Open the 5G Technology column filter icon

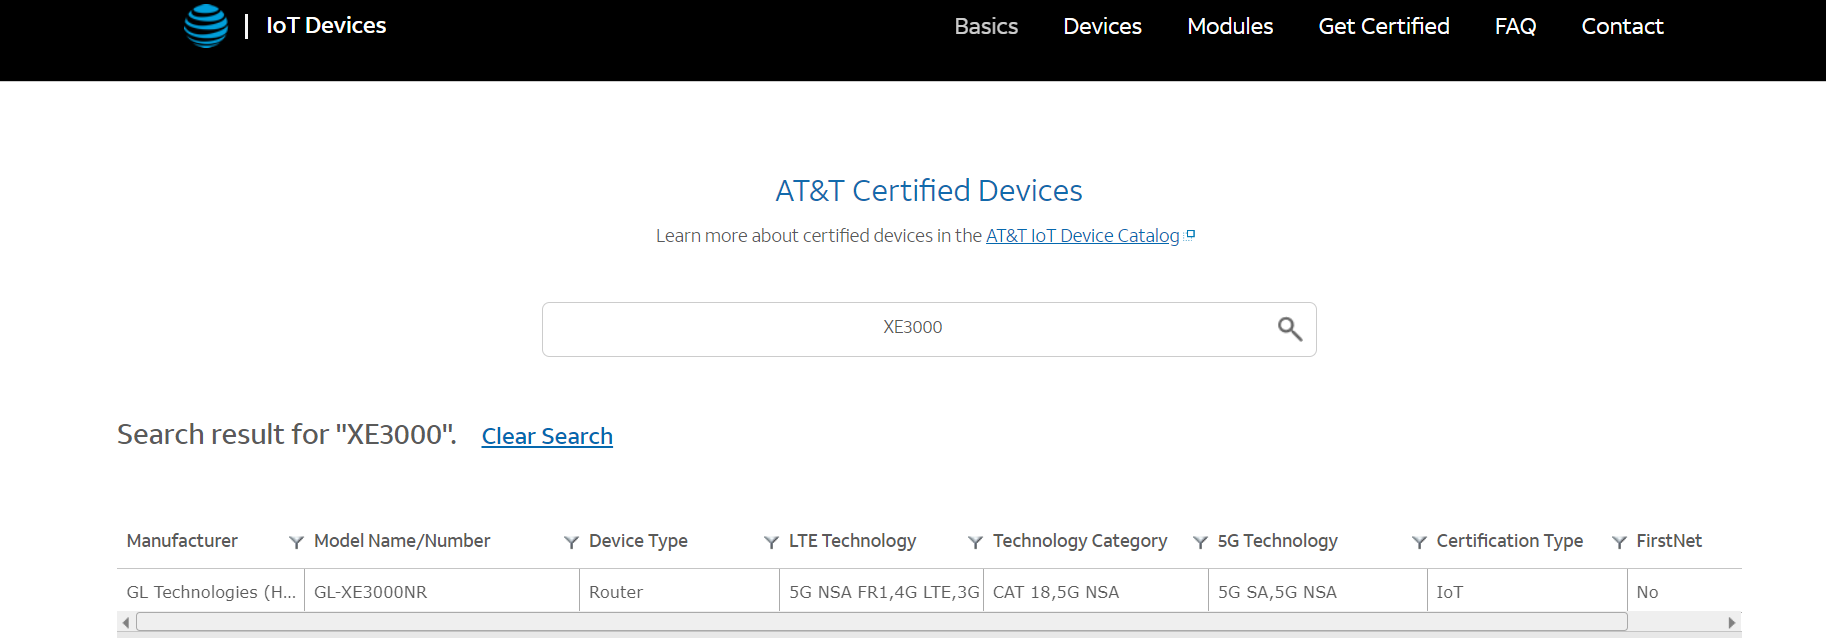[x=1419, y=542]
